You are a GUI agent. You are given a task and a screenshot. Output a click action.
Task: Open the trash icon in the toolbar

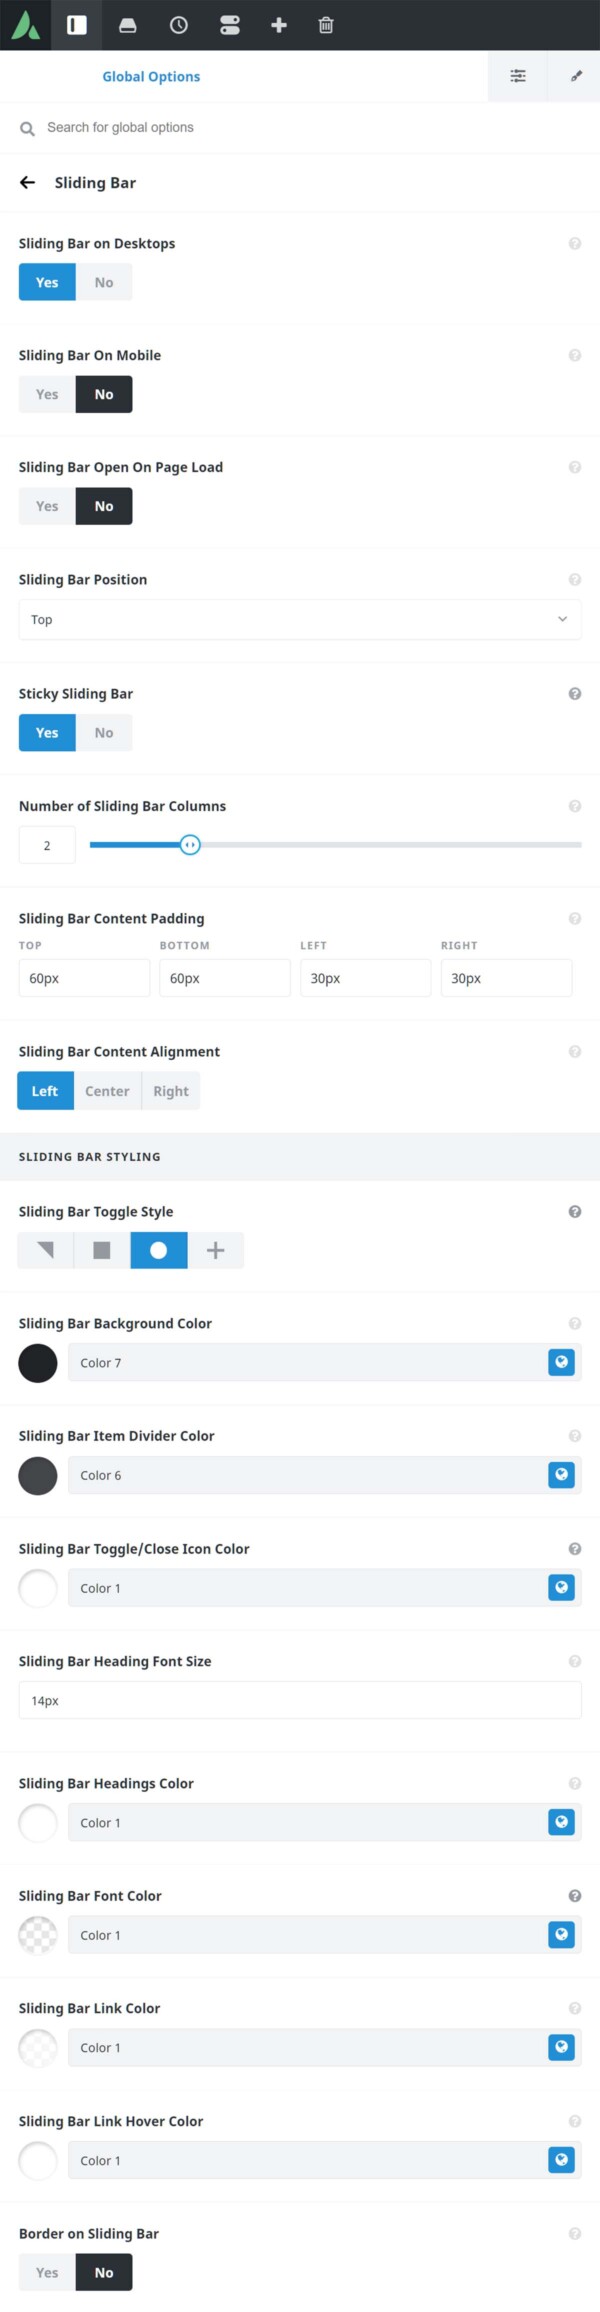[x=326, y=25]
